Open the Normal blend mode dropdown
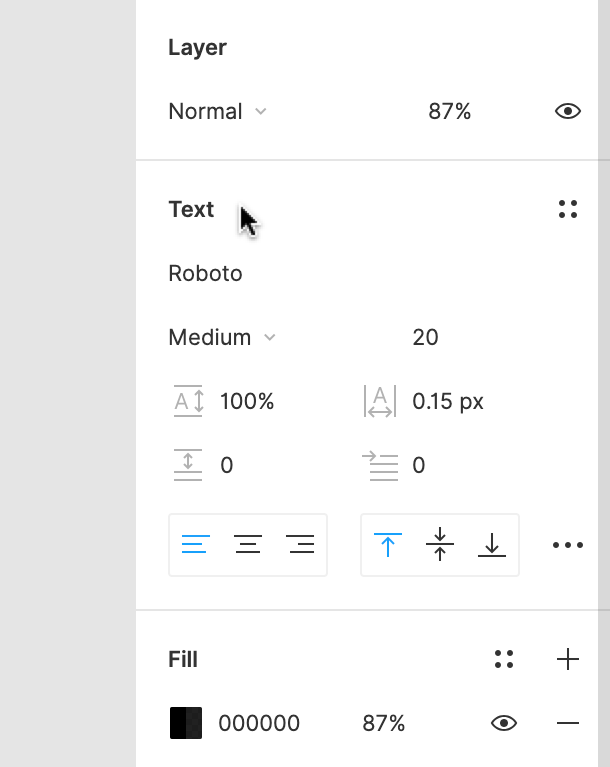The image size is (610, 767). tap(217, 111)
